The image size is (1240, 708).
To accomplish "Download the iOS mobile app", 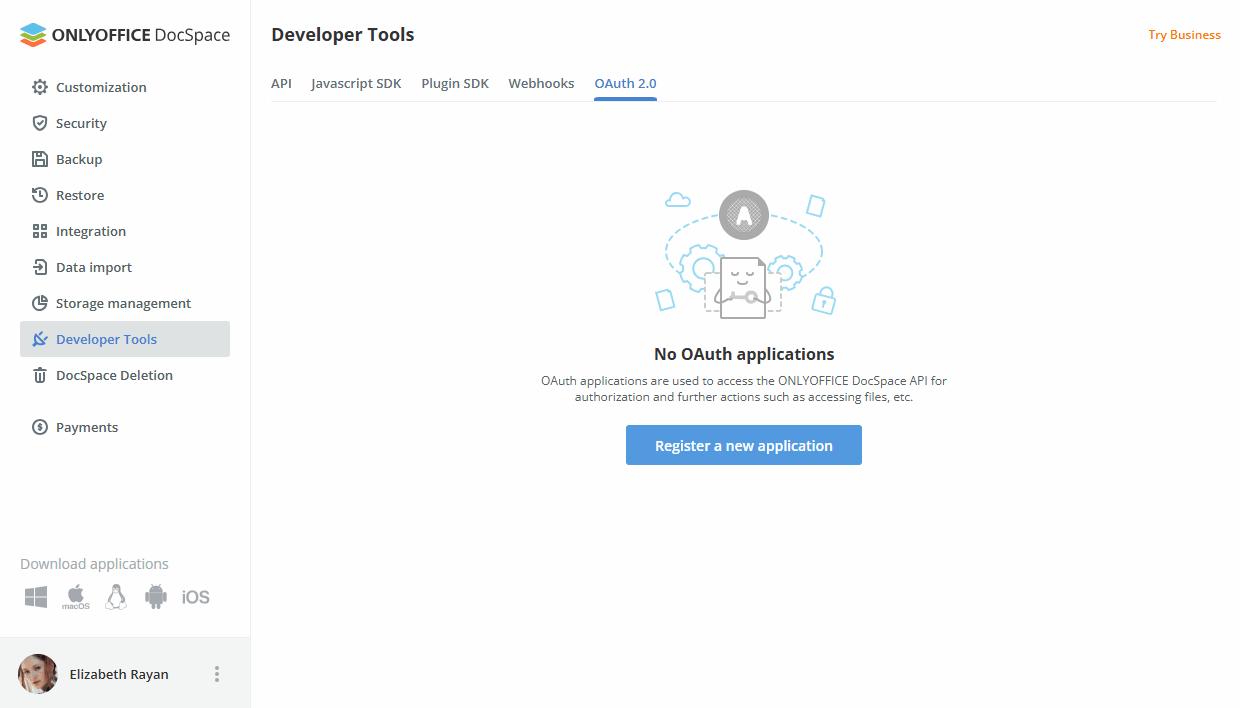I will tap(196, 597).
